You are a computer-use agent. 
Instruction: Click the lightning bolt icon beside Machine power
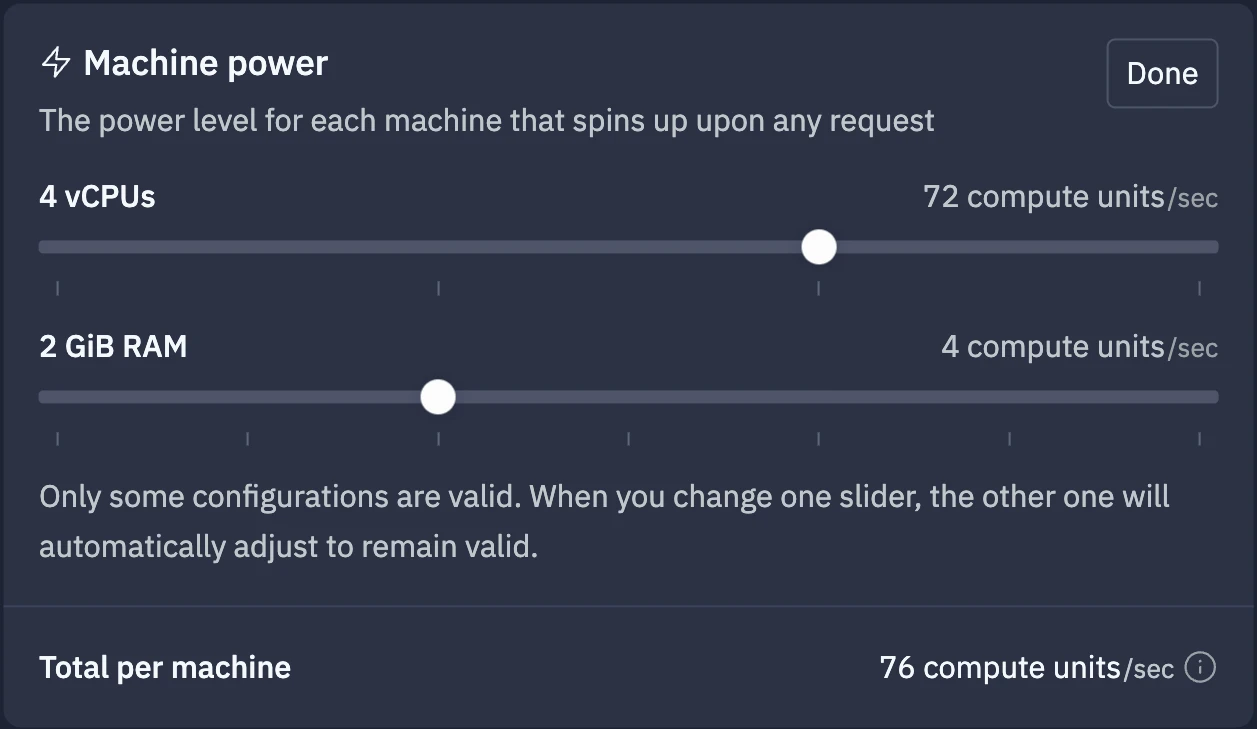(x=56, y=63)
